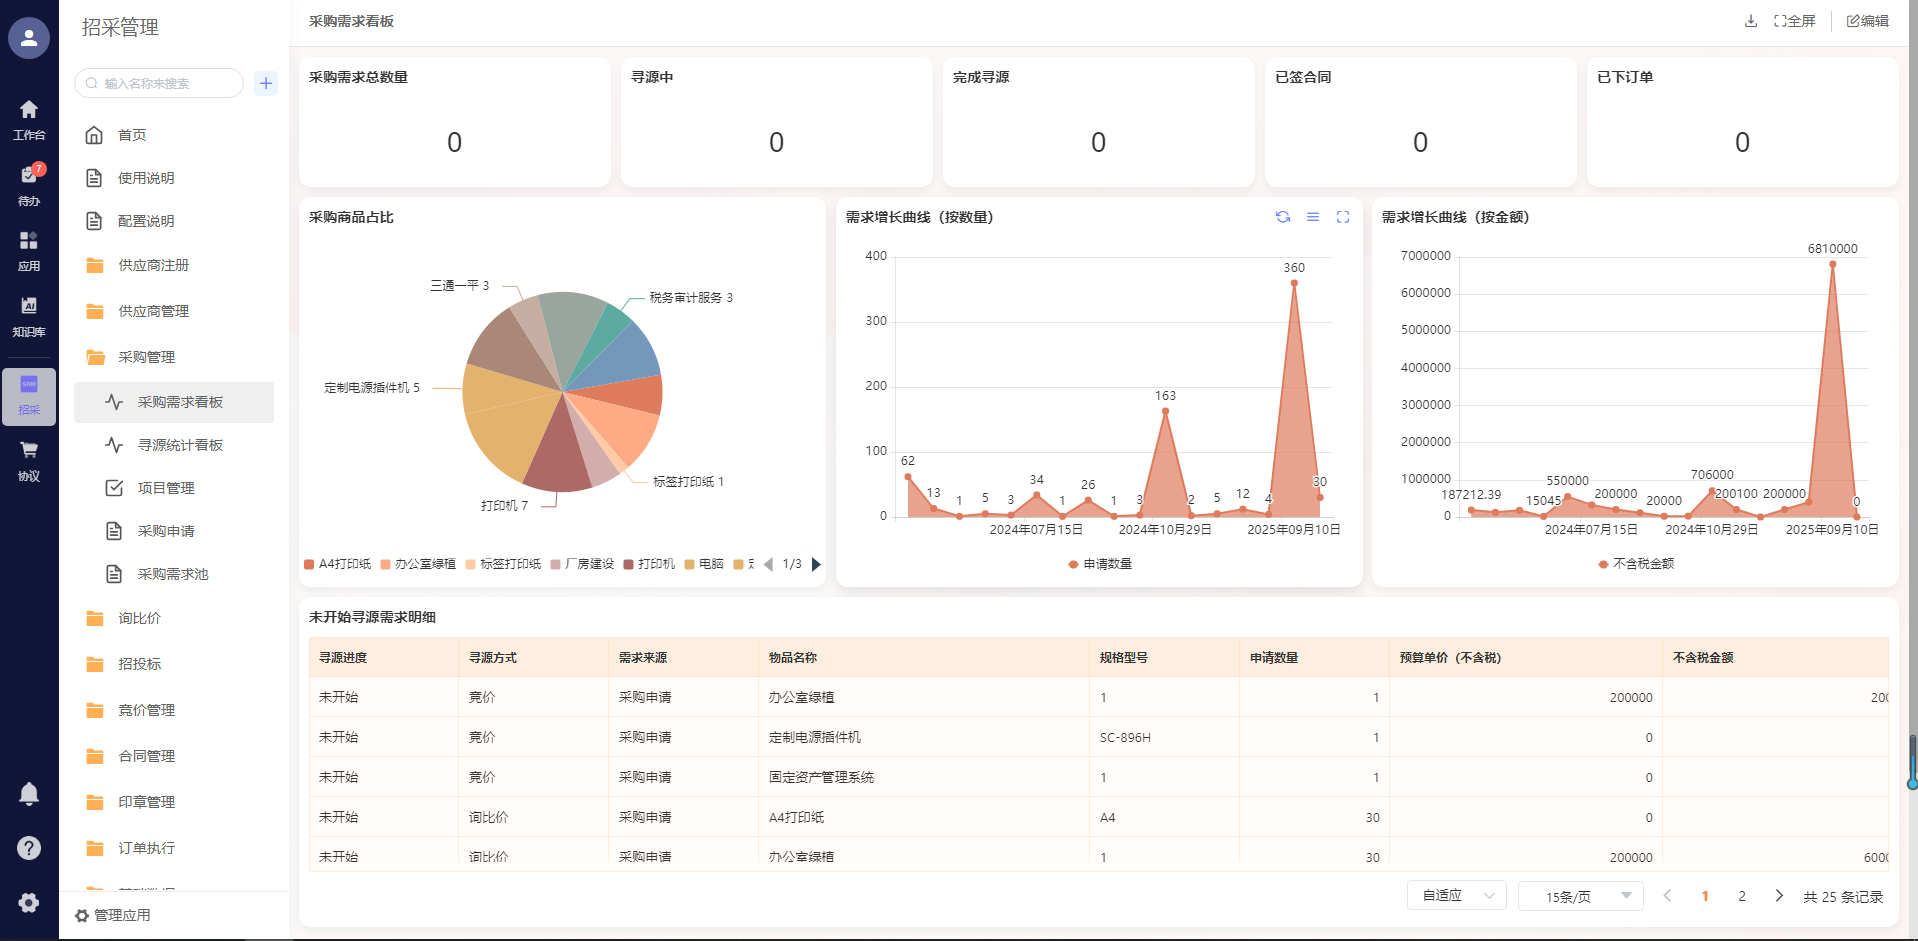Open the 15条/页 page size dropdown
This screenshot has height=941, width=1918.
point(1580,896)
